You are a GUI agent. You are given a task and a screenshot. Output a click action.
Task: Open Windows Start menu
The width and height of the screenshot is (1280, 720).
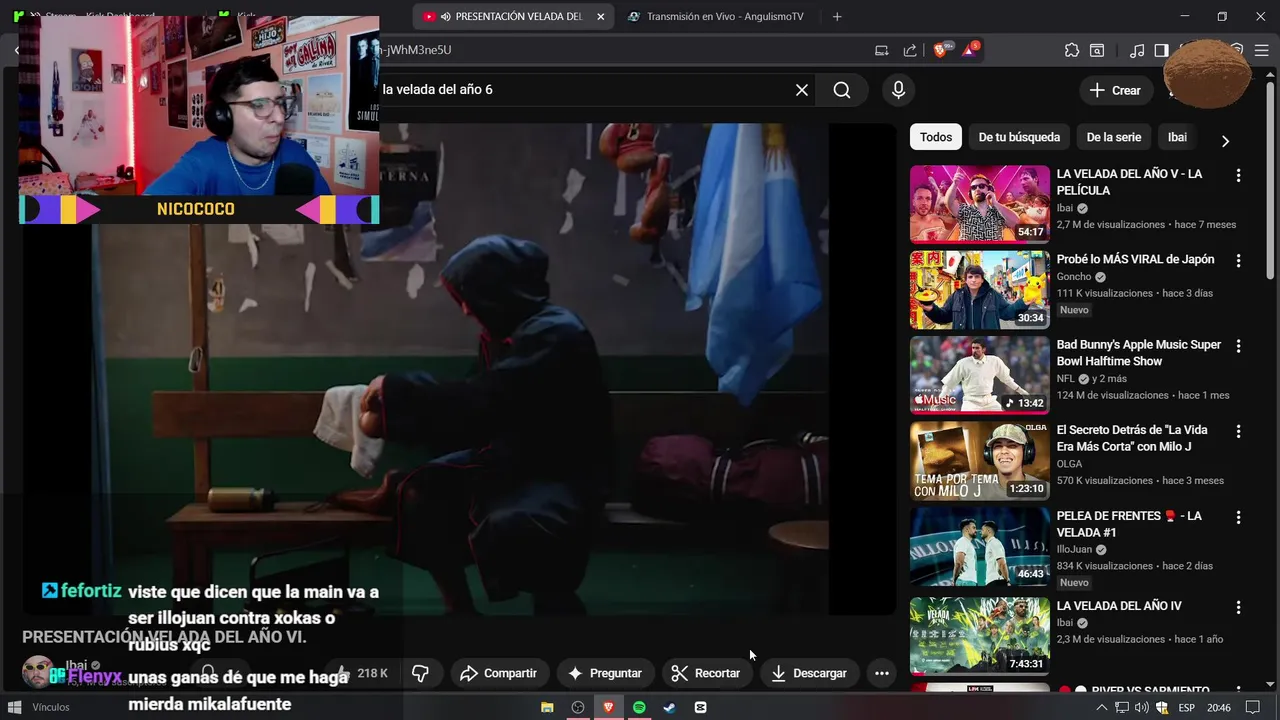[15, 707]
